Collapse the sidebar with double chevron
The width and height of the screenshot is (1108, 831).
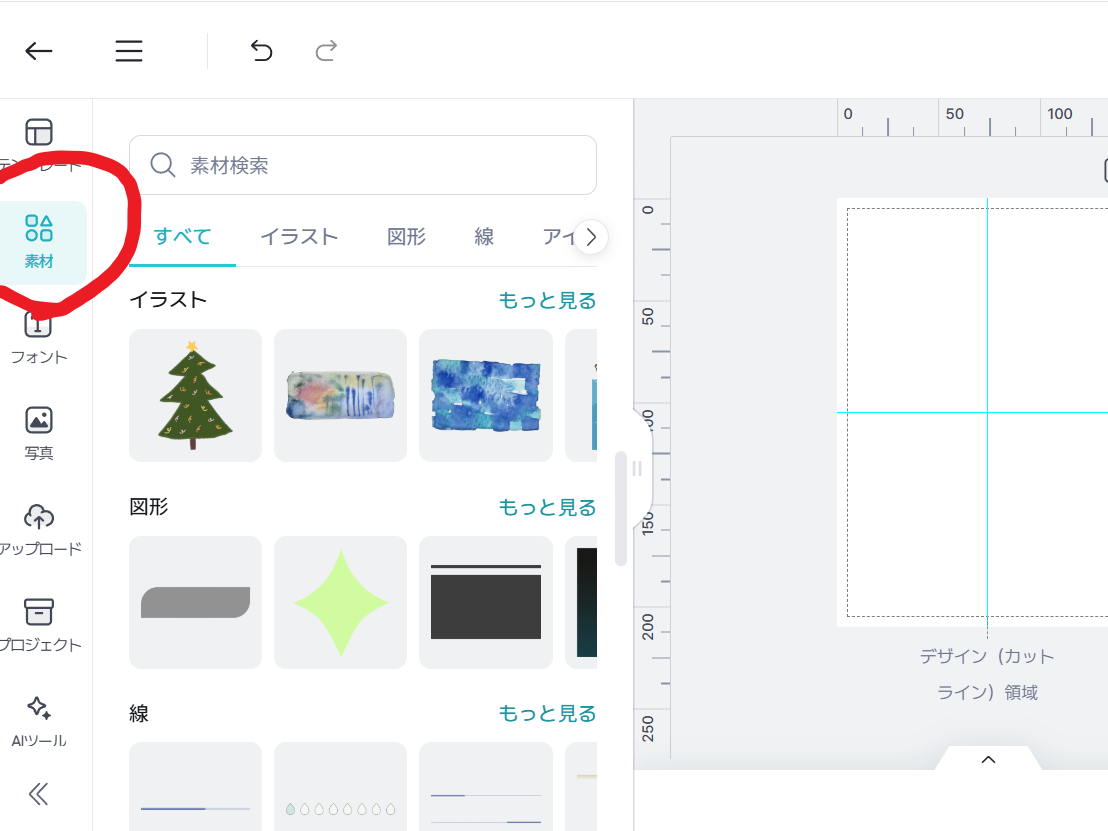(x=39, y=794)
